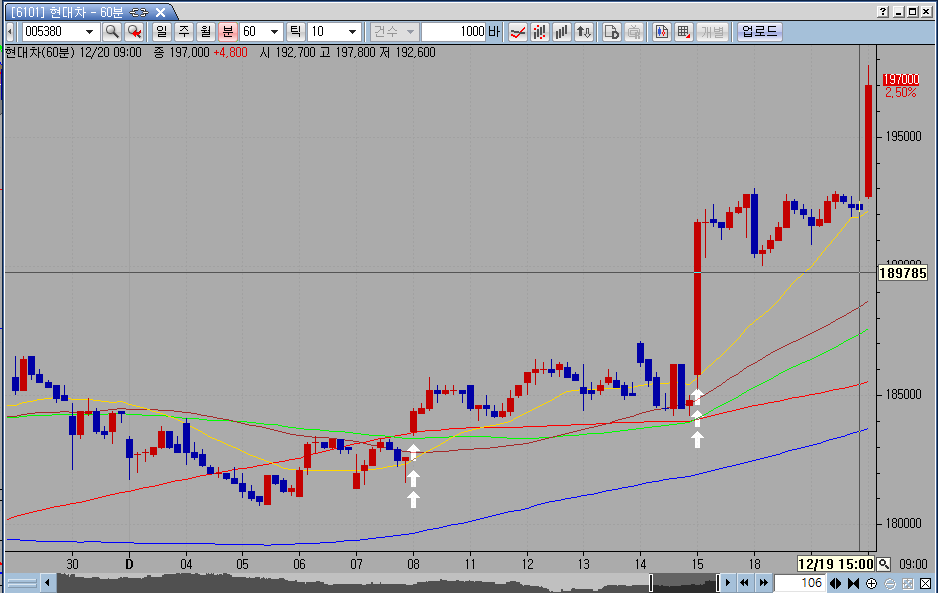This screenshot has width=938, height=593.
Task: Click the help question mark icon
Action: 881,11
